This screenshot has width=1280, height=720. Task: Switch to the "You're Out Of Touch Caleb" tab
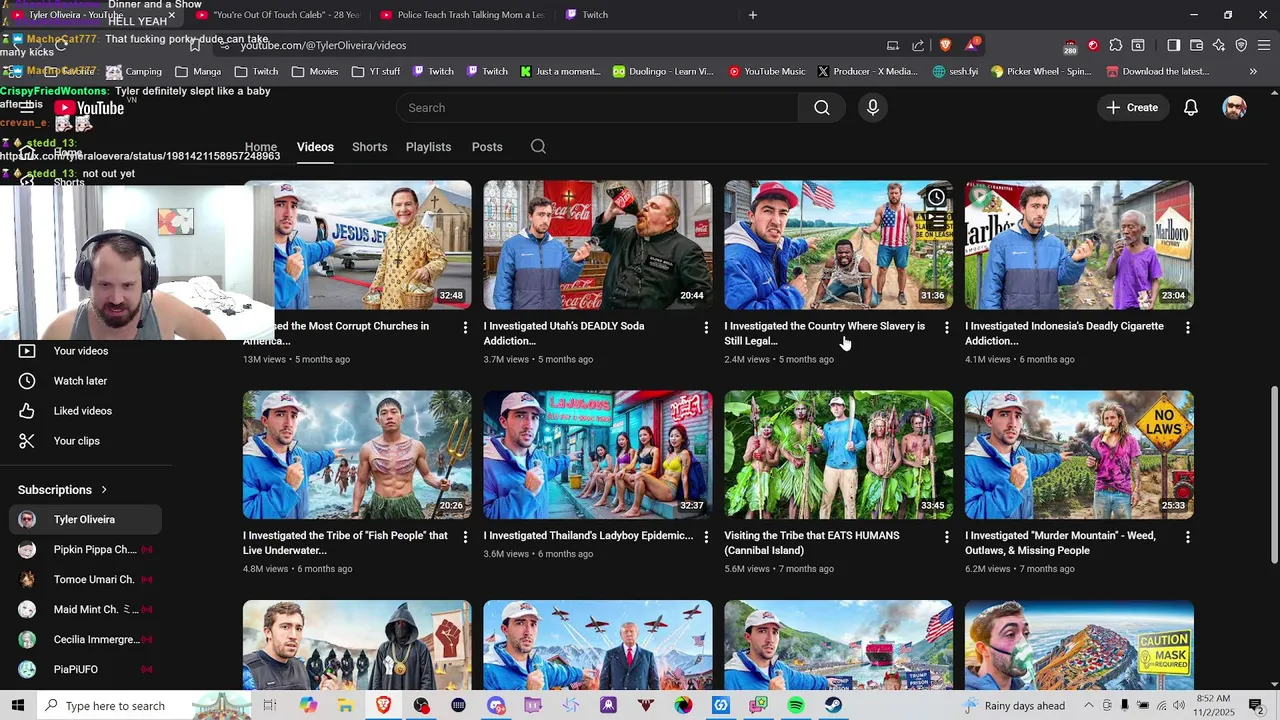coord(278,15)
